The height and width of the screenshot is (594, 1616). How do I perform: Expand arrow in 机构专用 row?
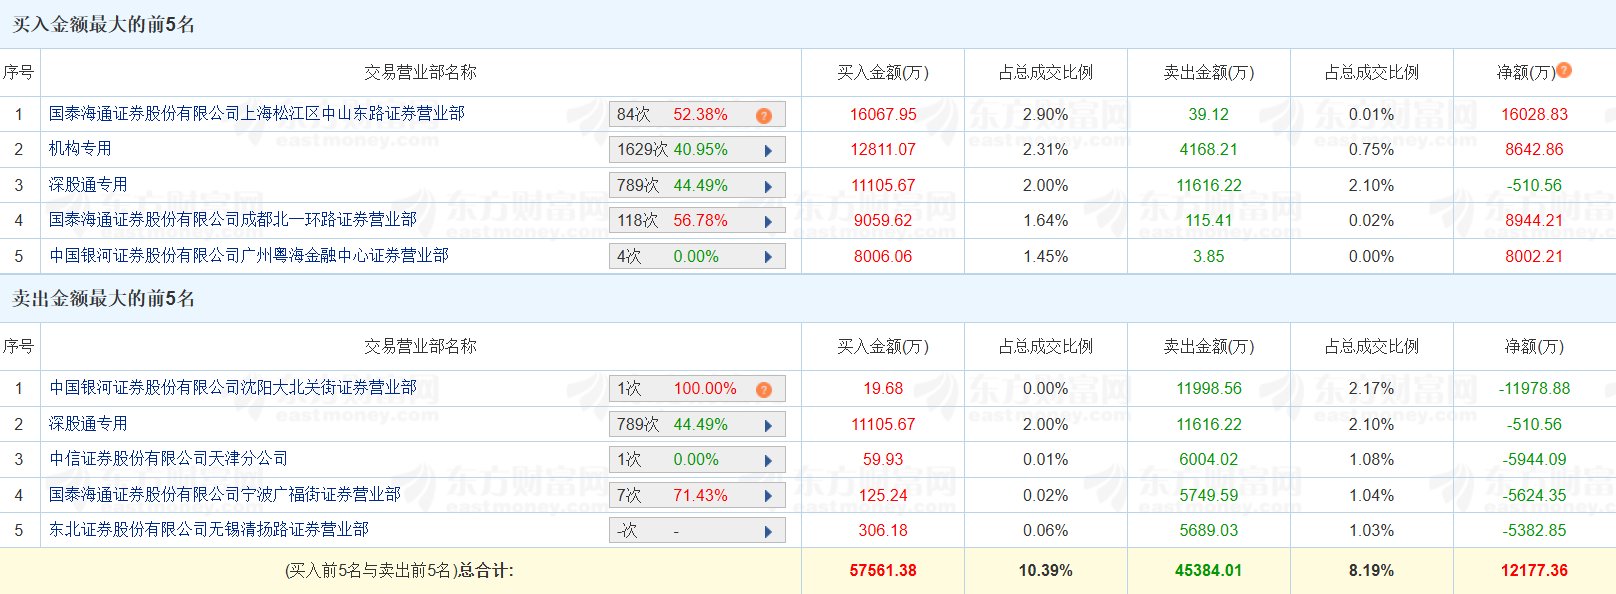click(x=768, y=151)
